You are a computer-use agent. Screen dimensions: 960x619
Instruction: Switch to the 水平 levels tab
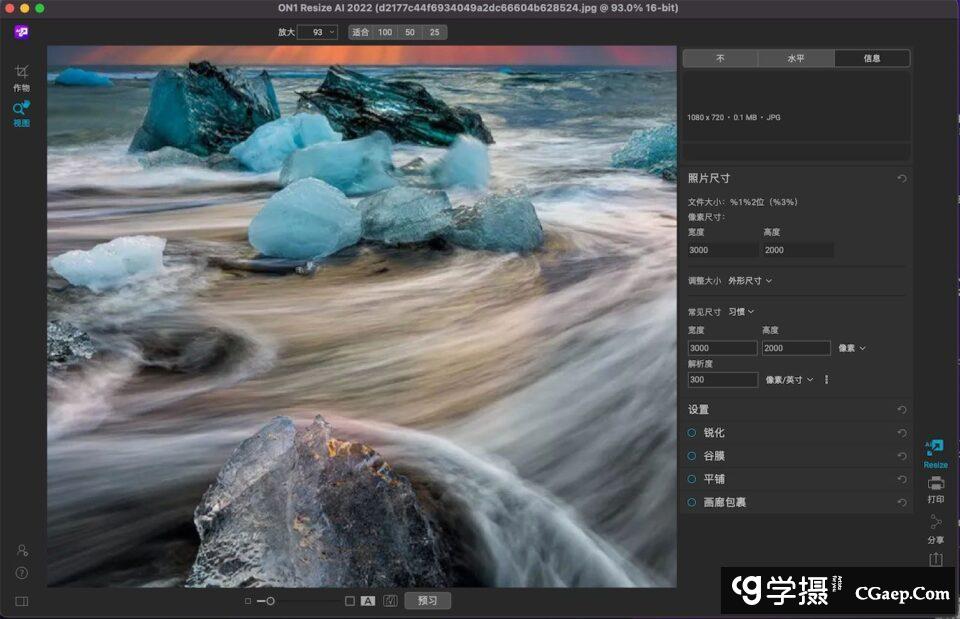(x=796, y=58)
